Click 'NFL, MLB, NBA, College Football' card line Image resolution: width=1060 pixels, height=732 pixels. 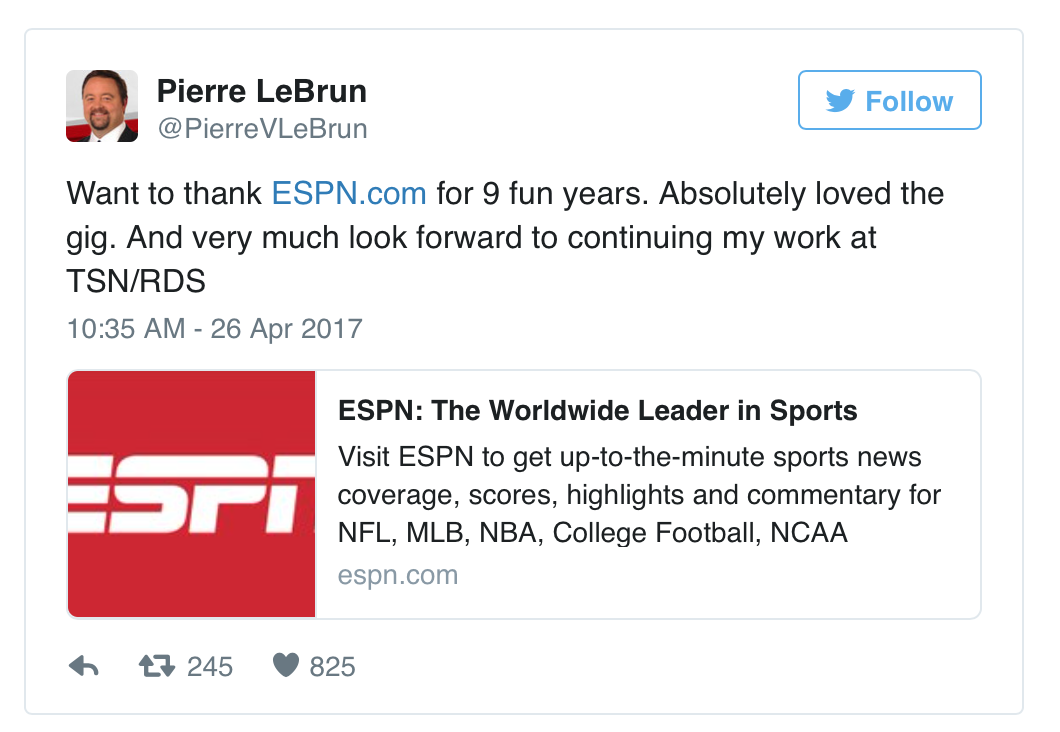(550, 533)
